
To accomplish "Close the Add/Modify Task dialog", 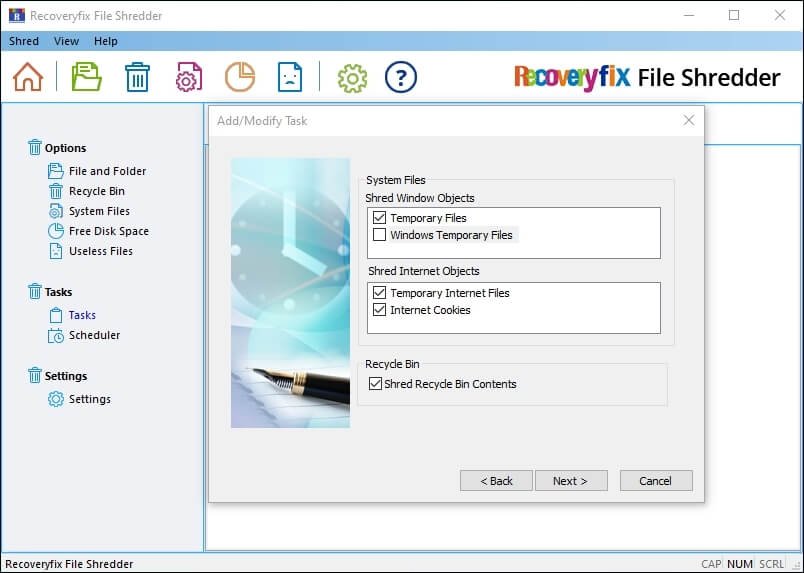I will click(x=688, y=120).
